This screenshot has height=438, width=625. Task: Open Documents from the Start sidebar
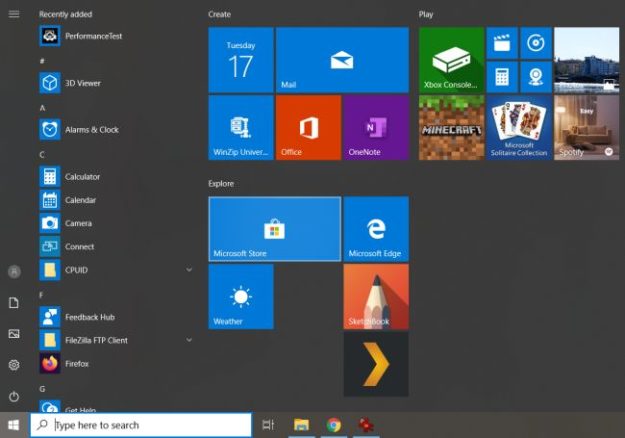point(14,303)
